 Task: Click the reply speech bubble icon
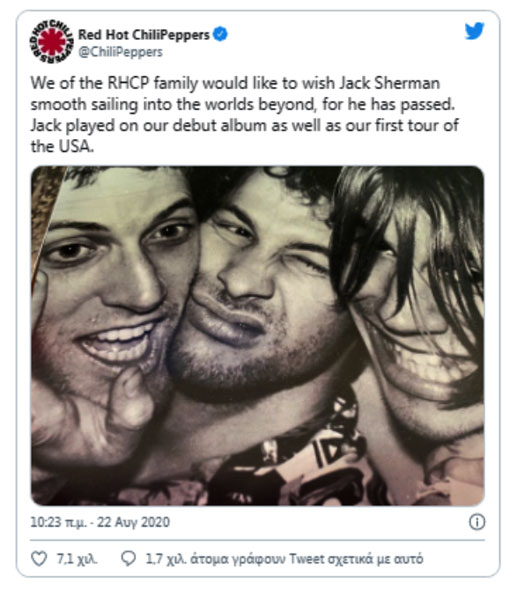[x=128, y=559]
